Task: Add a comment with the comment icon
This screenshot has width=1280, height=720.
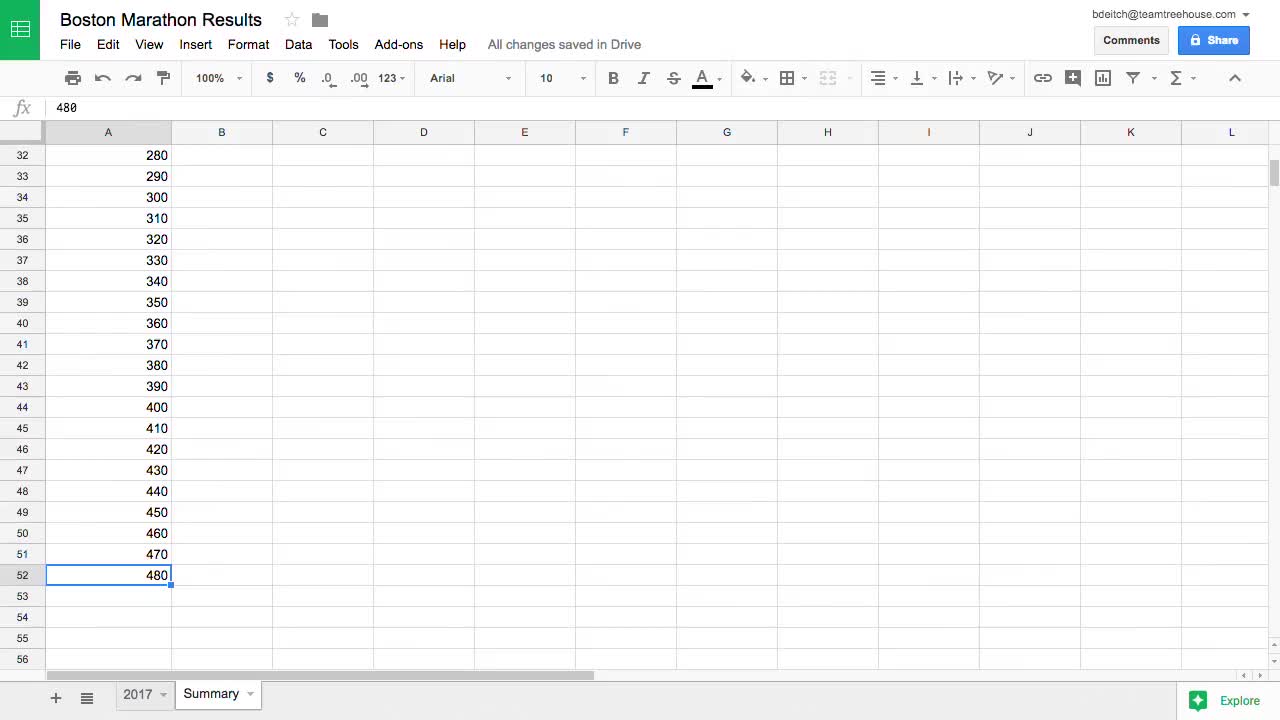Action: [x=1073, y=78]
